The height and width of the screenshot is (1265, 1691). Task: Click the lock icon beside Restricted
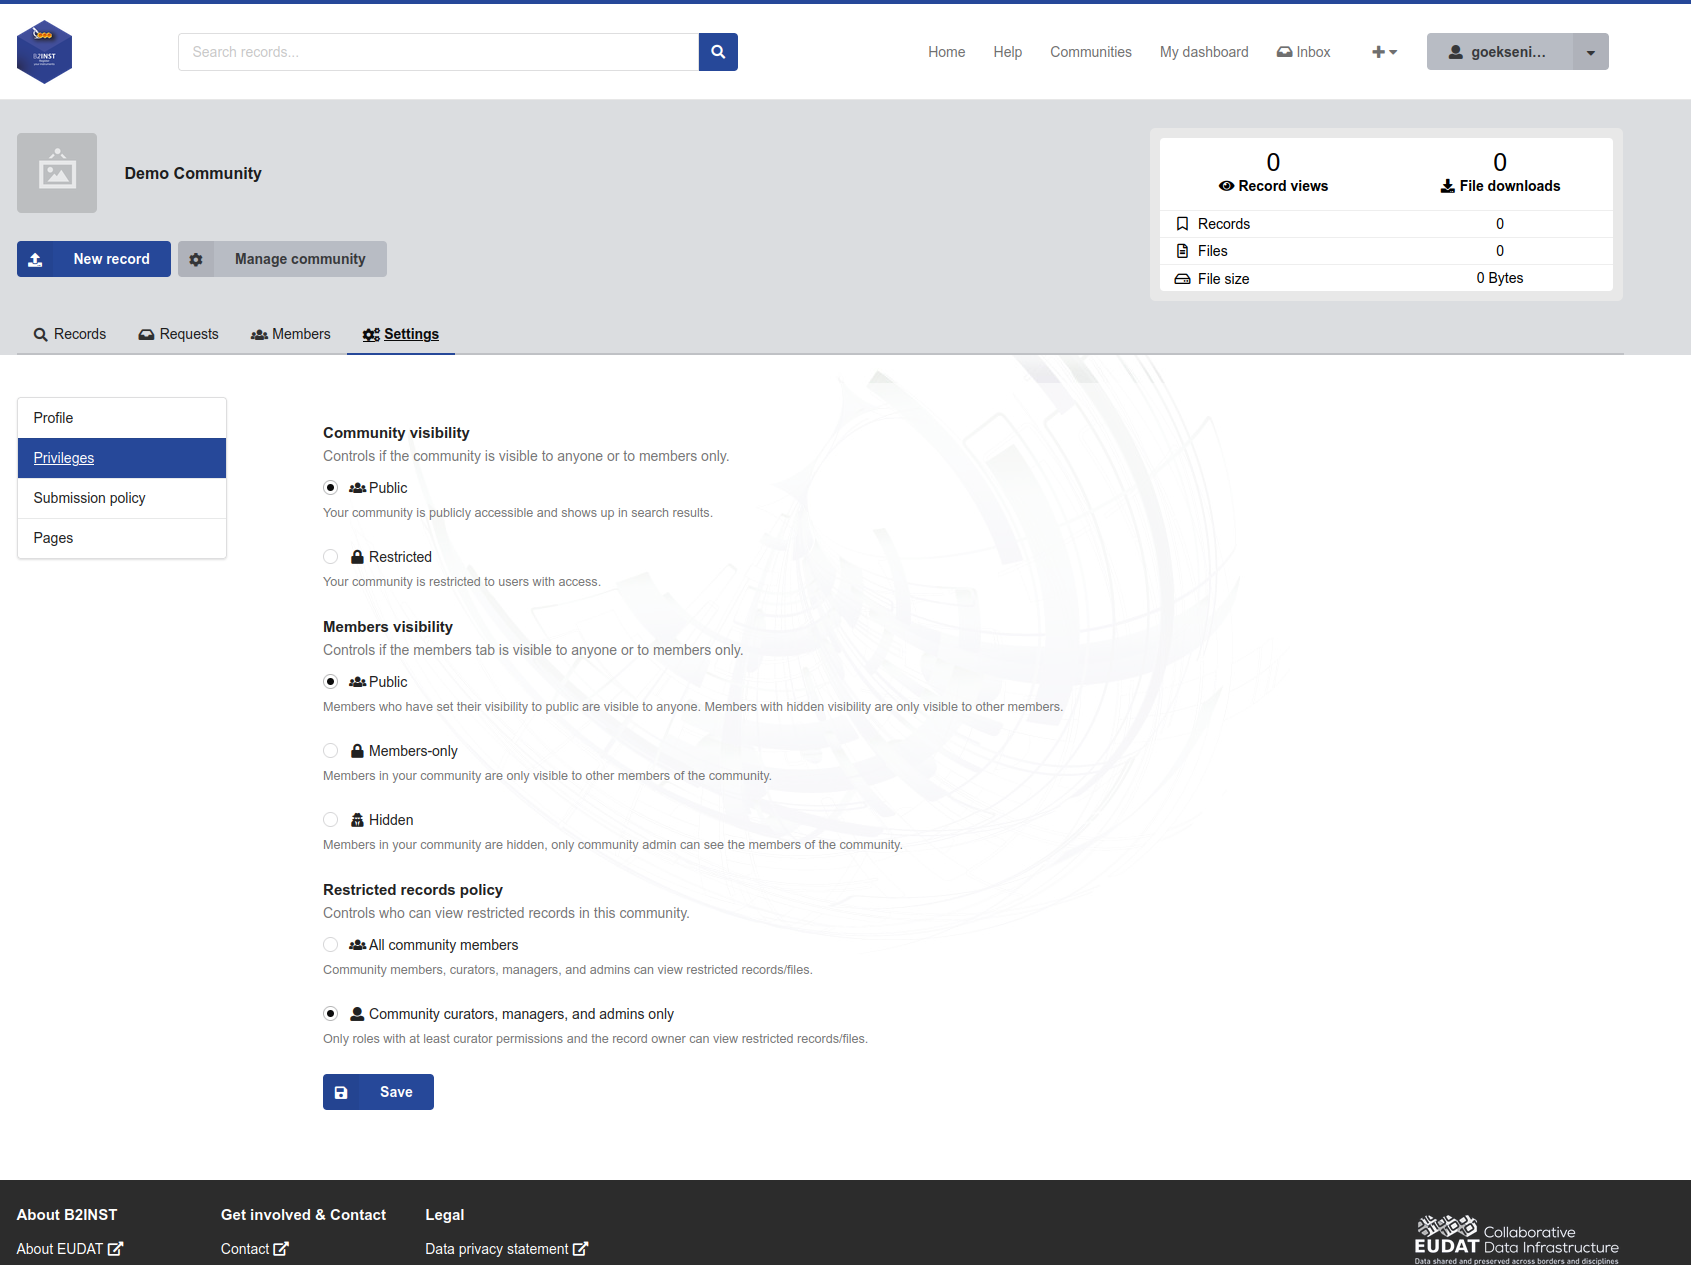coord(357,557)
